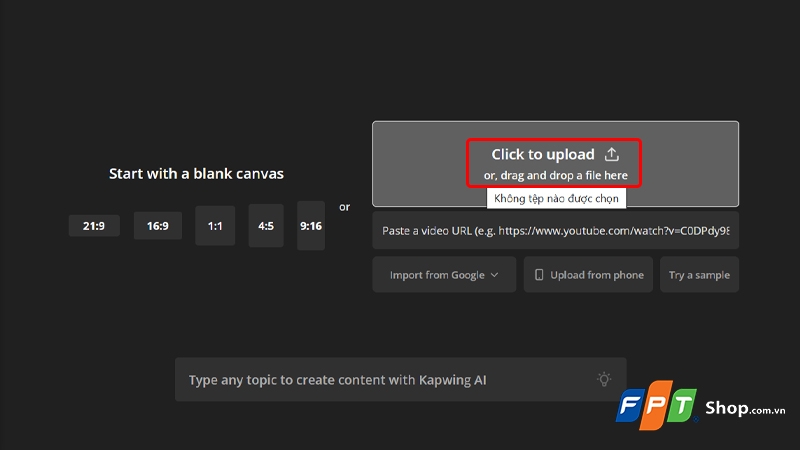Click the lightbulb icon in AI prompt box
The image size is (800, 450).
[x=604, y=379]
